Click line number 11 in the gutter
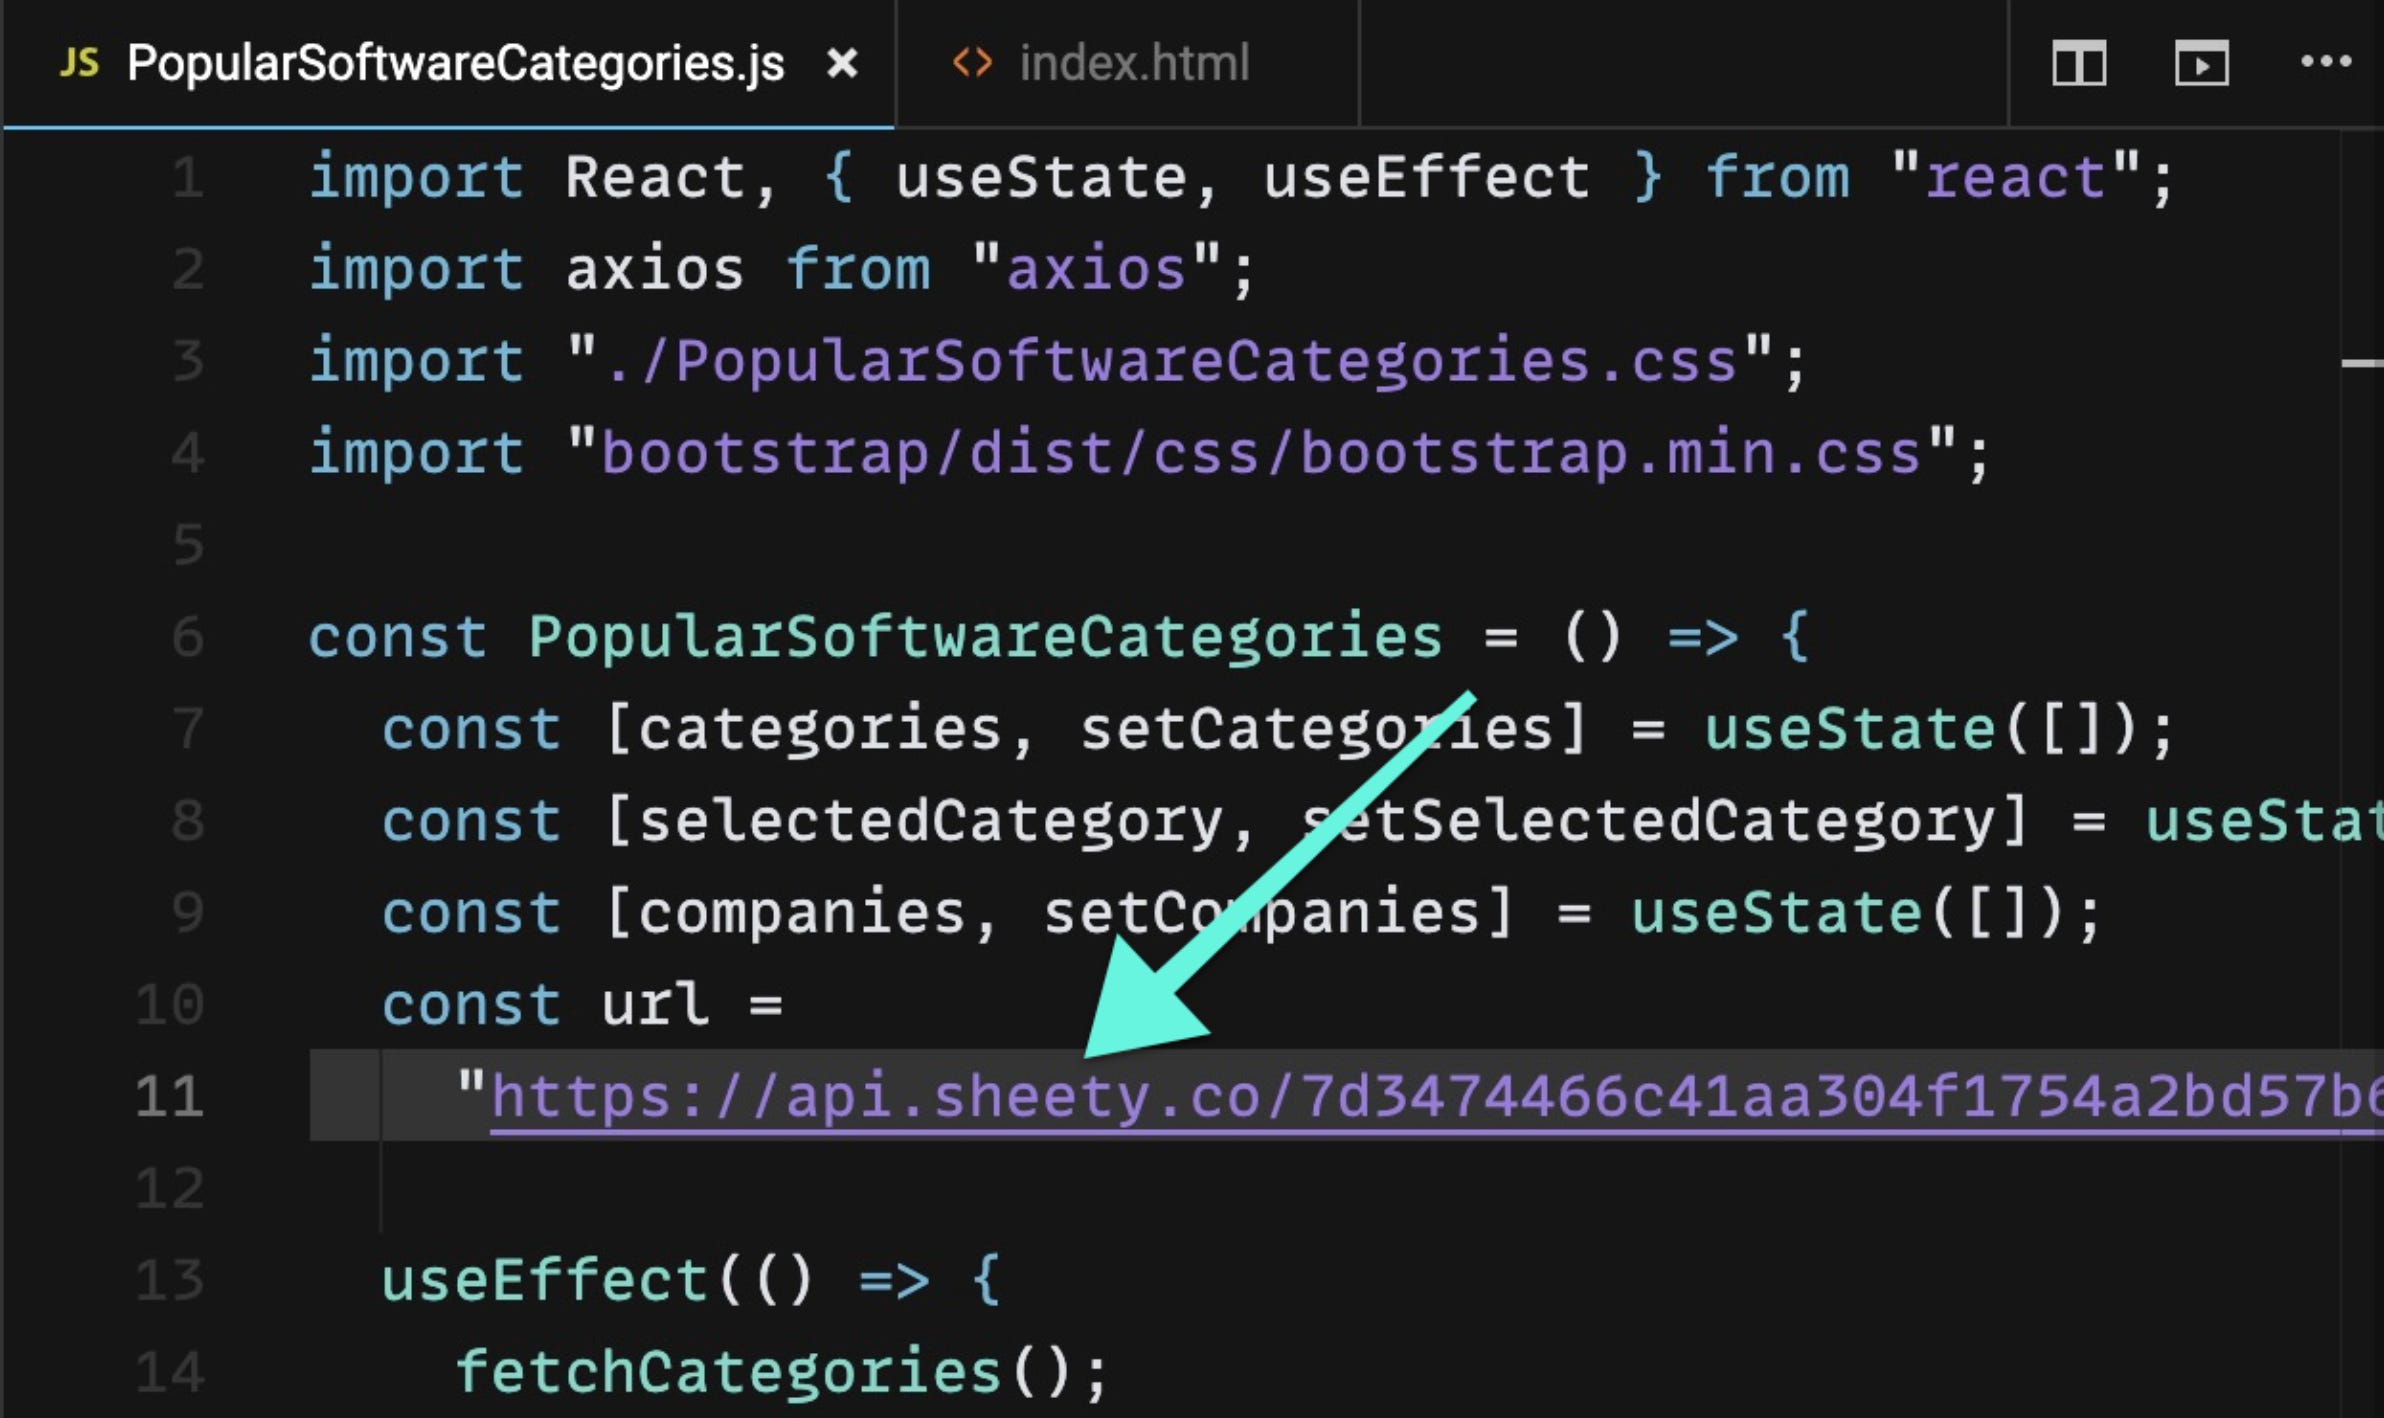The width and height of the screenshot is (2384, 1418). 170,1097
